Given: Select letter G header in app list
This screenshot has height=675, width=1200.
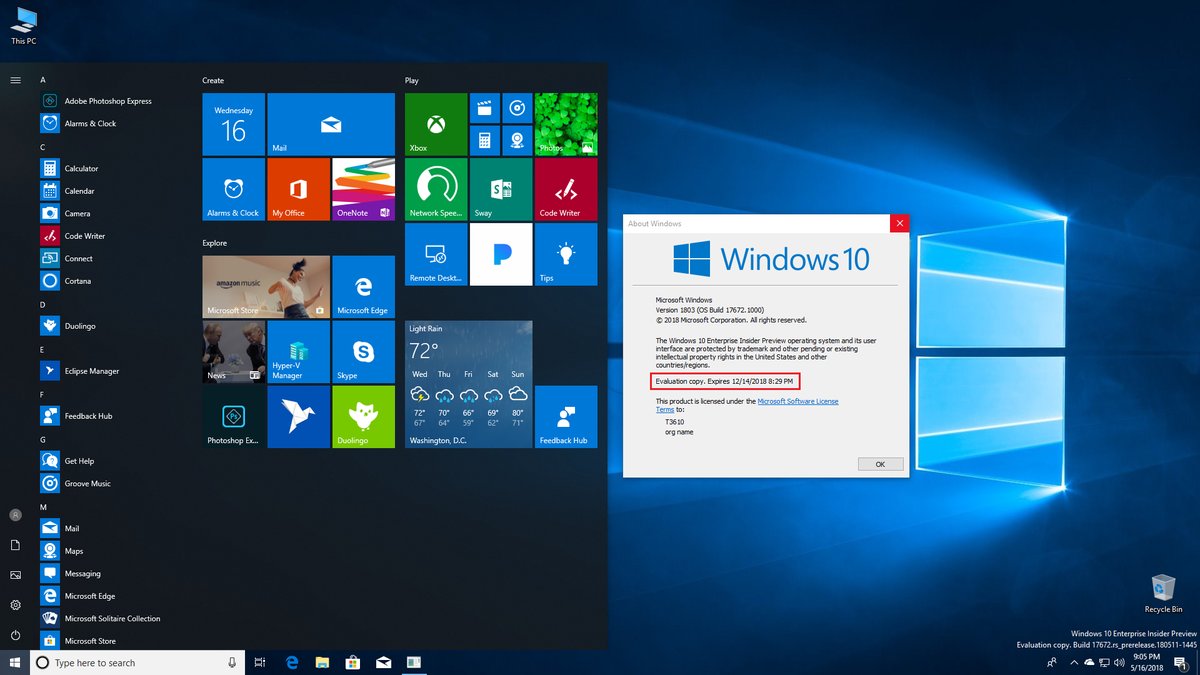Looking at the screenshot, I should (43, 439).
